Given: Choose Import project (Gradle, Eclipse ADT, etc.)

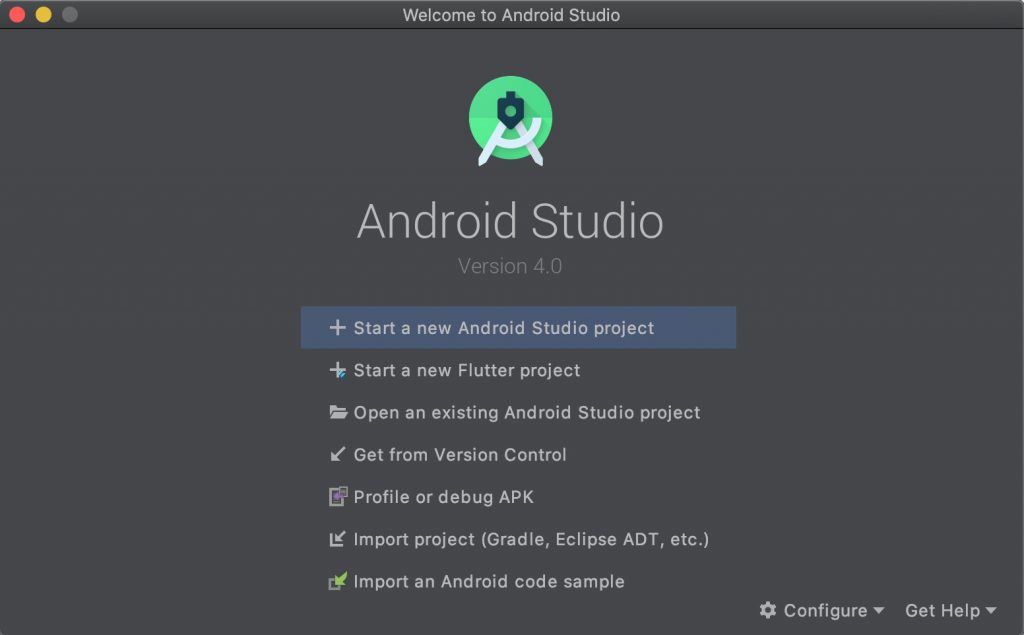Looking at the screenshot, I should tap(518, 539).
